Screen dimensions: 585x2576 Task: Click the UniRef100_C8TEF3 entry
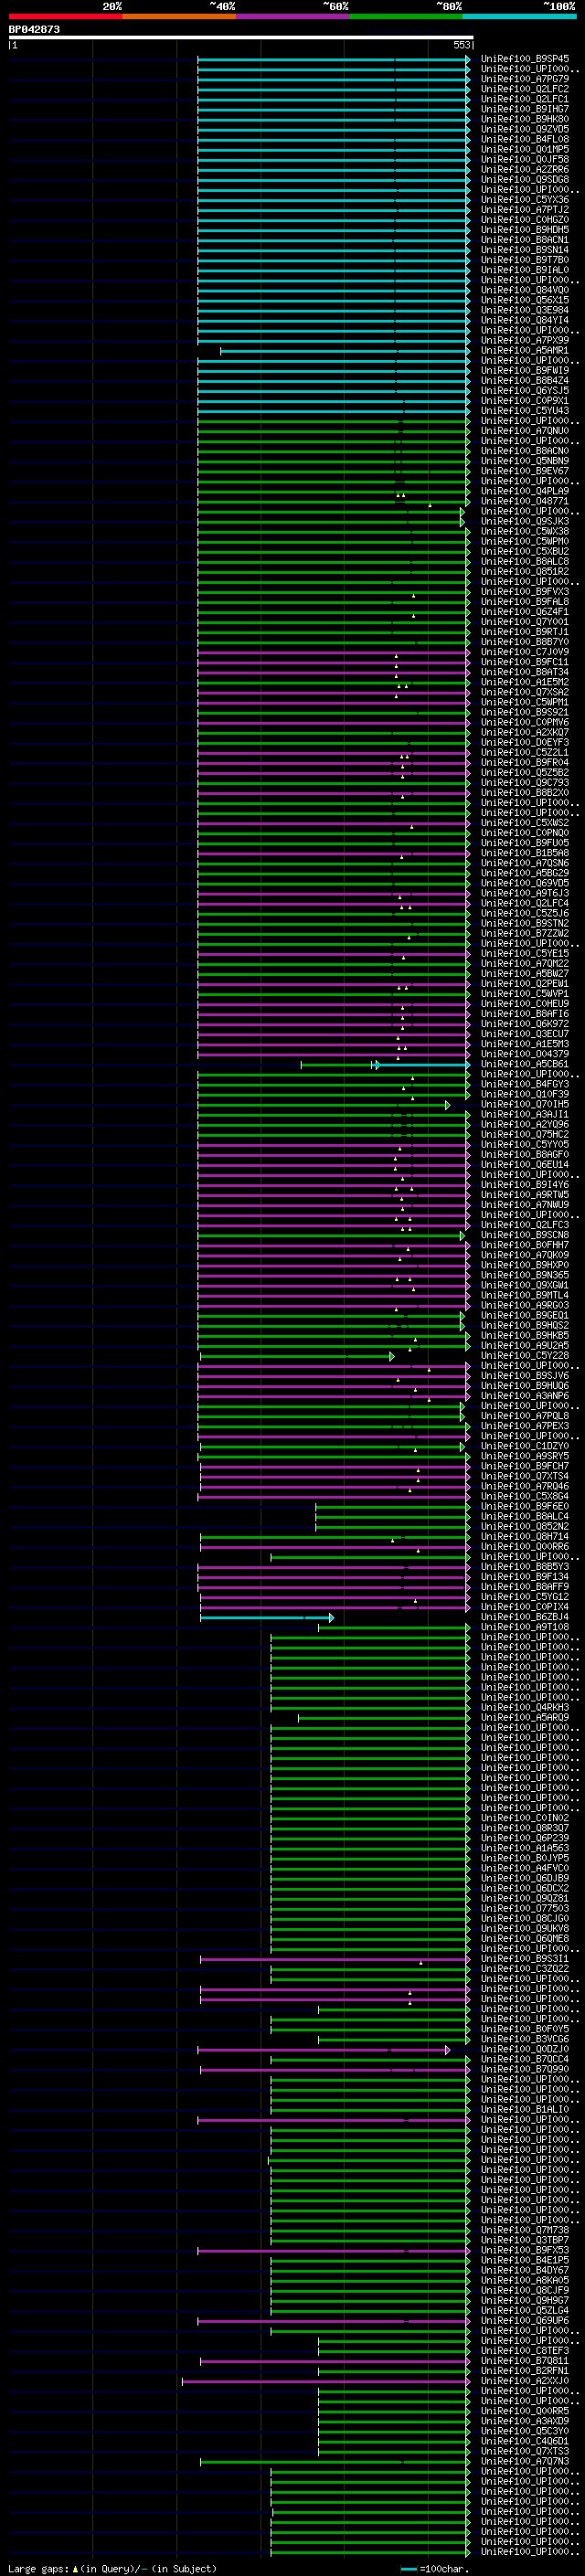tap(524, 2352)
